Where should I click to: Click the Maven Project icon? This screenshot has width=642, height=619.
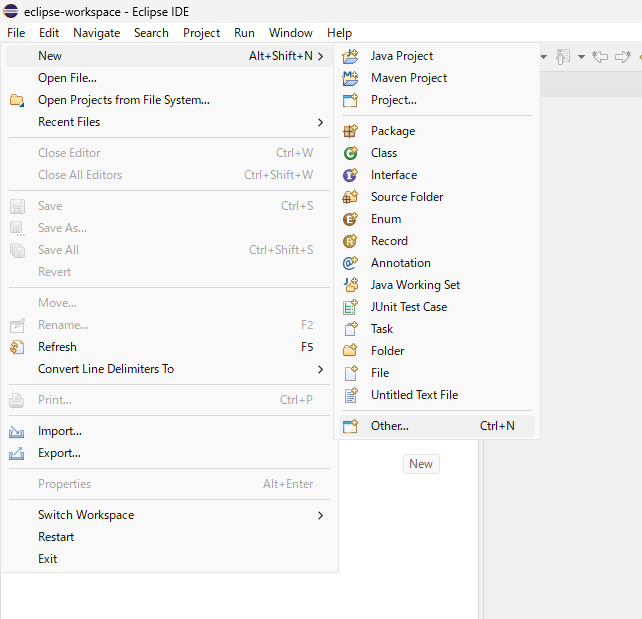[350, 78]
